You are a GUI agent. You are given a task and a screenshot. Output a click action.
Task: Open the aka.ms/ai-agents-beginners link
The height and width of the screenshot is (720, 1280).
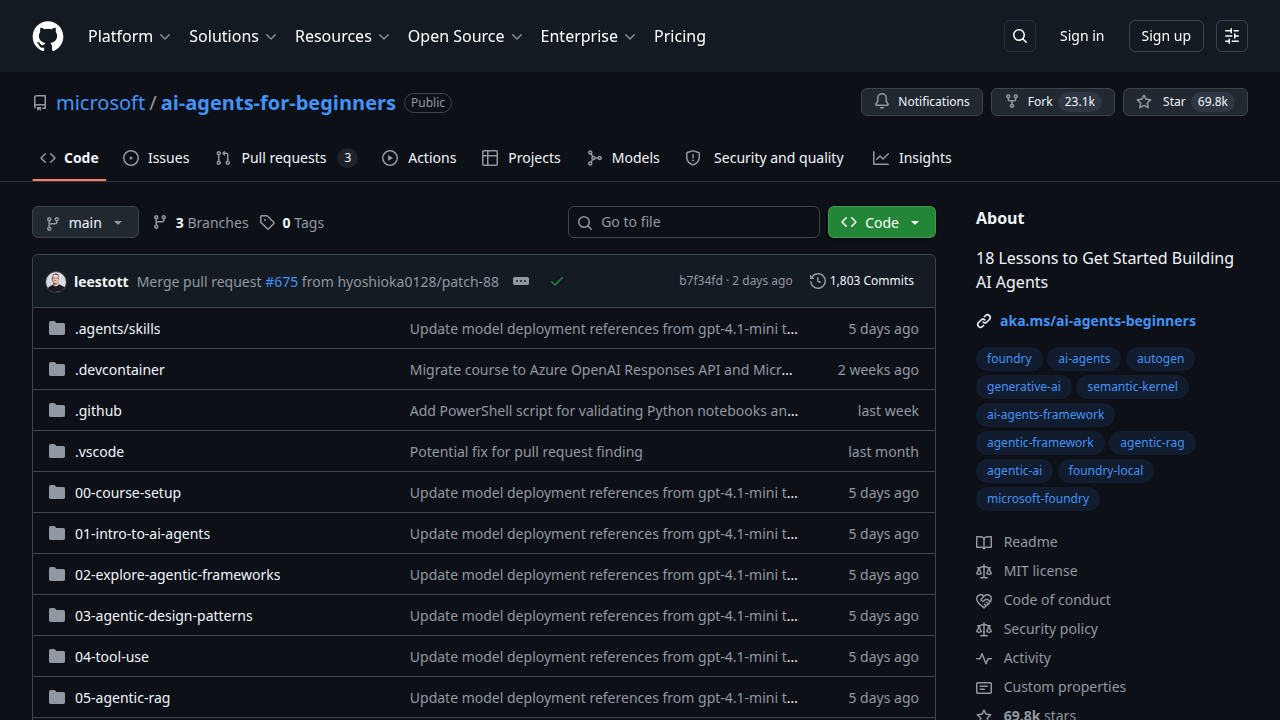point(1098,321)
